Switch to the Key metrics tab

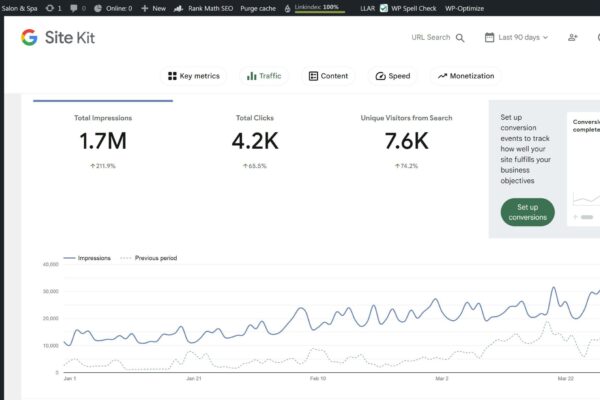tap(192, 76)
